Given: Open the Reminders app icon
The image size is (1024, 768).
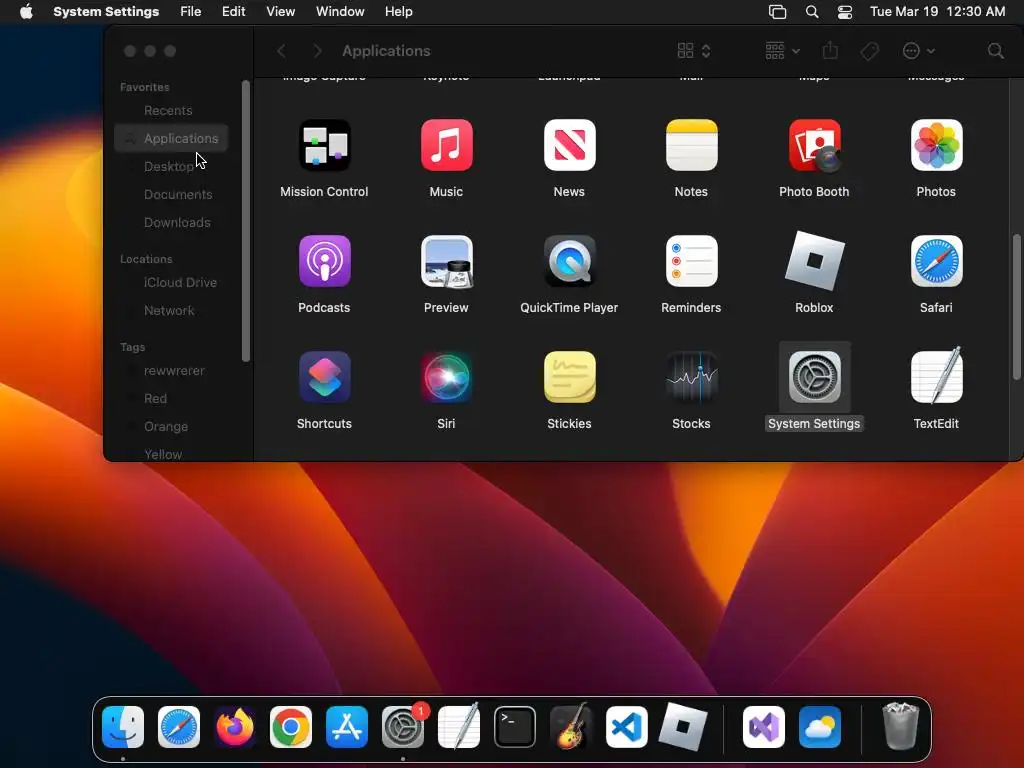Looking at the screenshot, I should pyautogui.click(x=692, y=261).
